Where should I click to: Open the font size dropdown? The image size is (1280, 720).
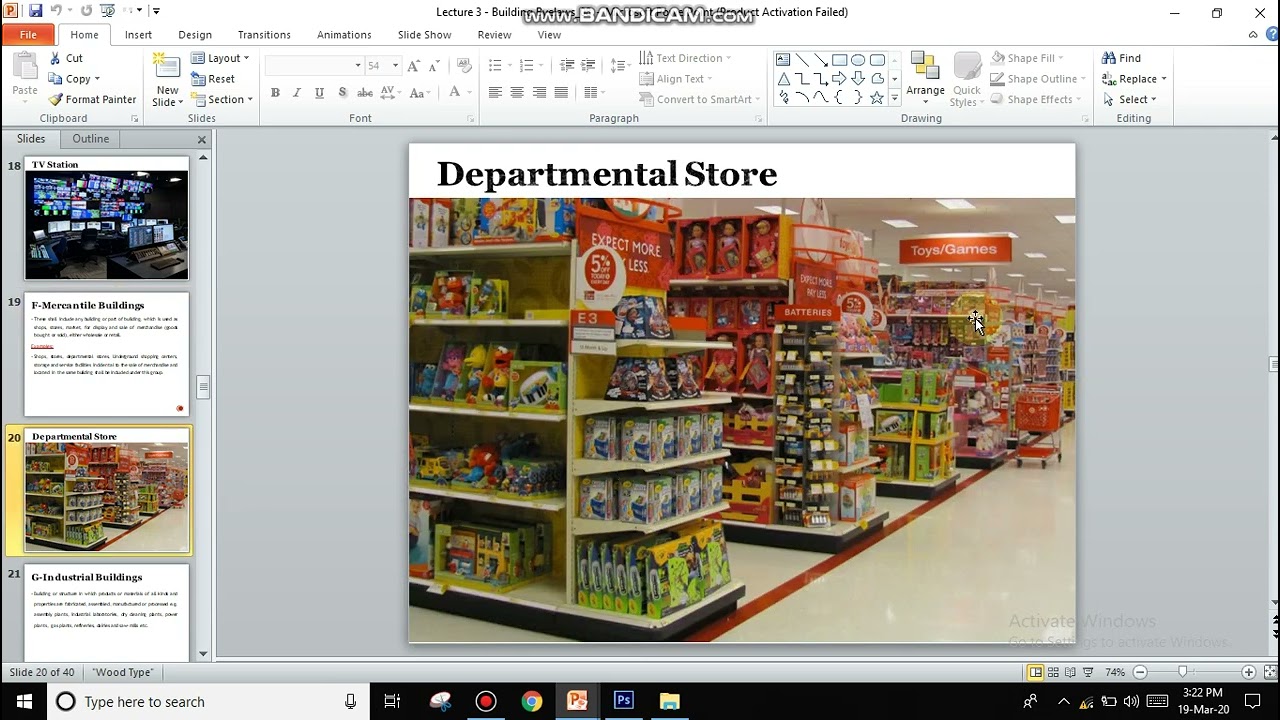click(x=397, y=64)
